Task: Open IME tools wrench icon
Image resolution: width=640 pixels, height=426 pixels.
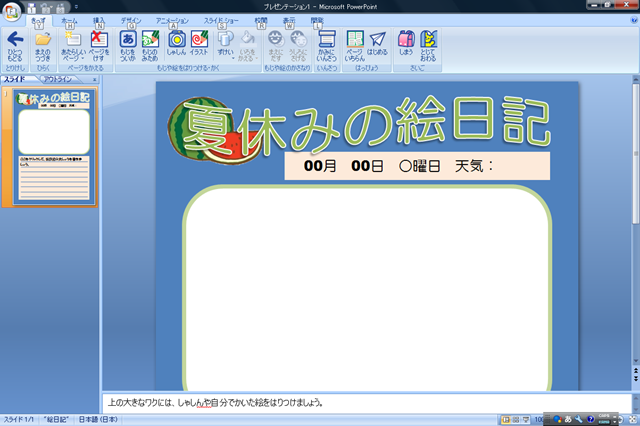Action: 579,419
